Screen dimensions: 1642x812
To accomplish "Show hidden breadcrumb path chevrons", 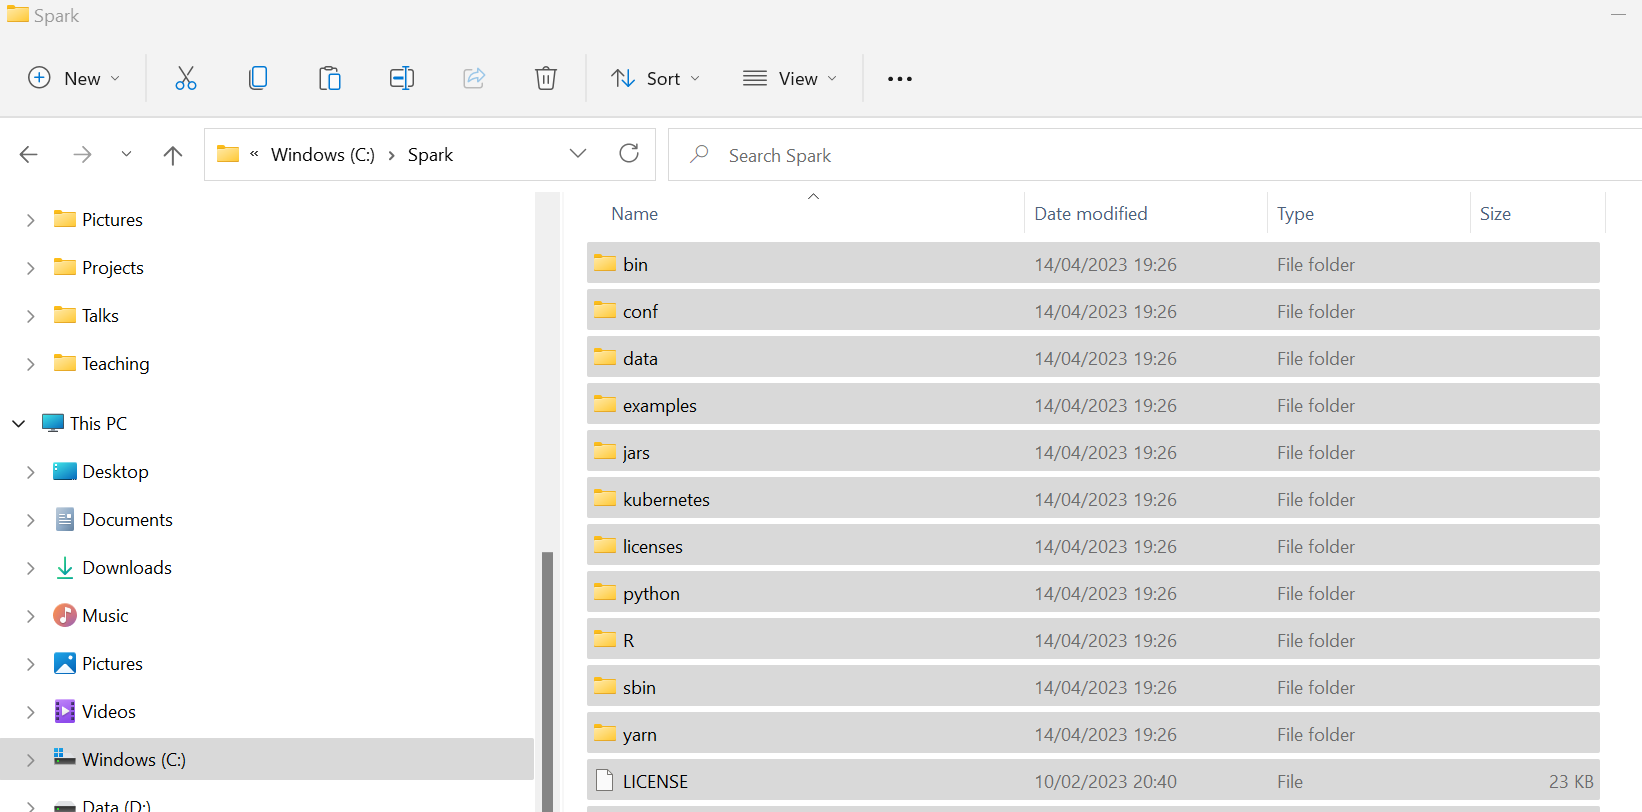I will tap(254, 154).
